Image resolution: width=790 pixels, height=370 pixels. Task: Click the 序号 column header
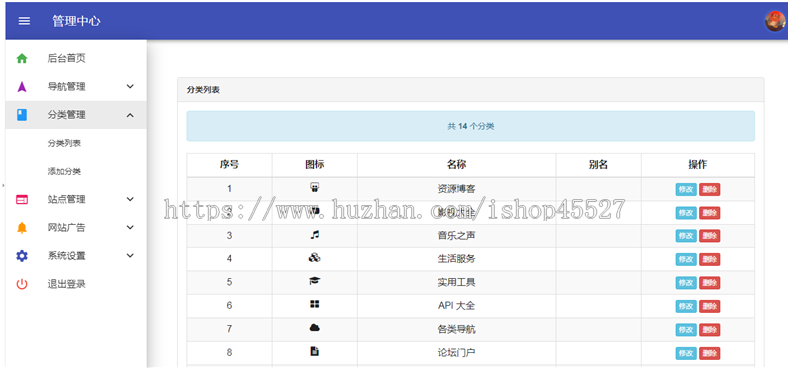229,165
